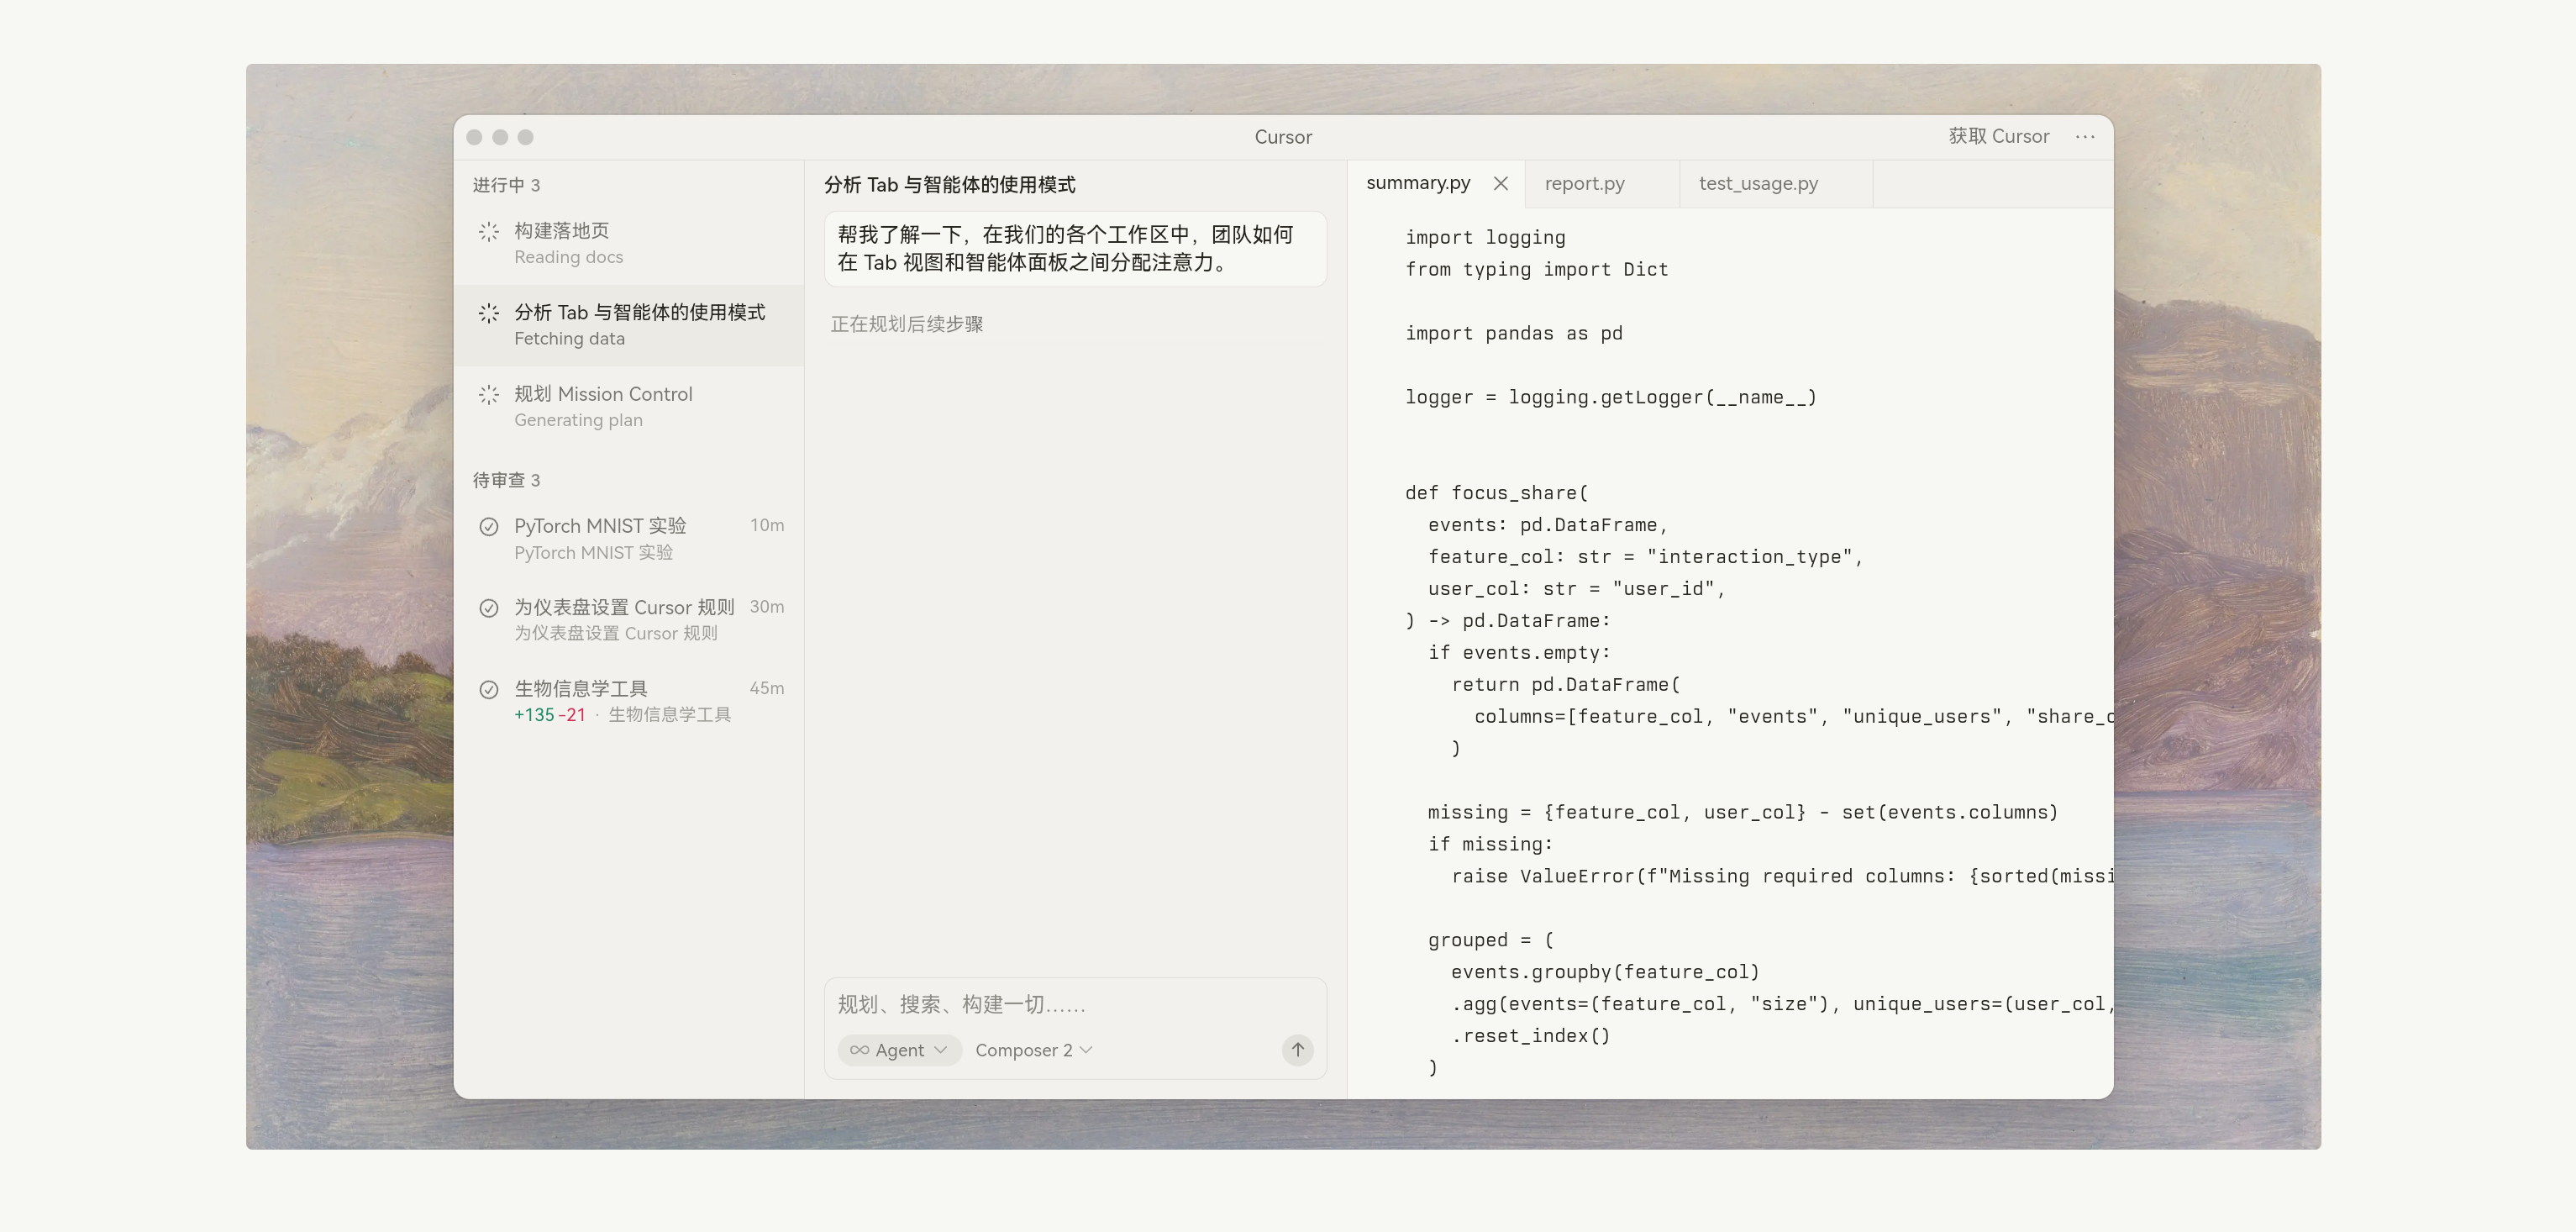
Task: Click the 30m timestamp
Action: point(767,607)
